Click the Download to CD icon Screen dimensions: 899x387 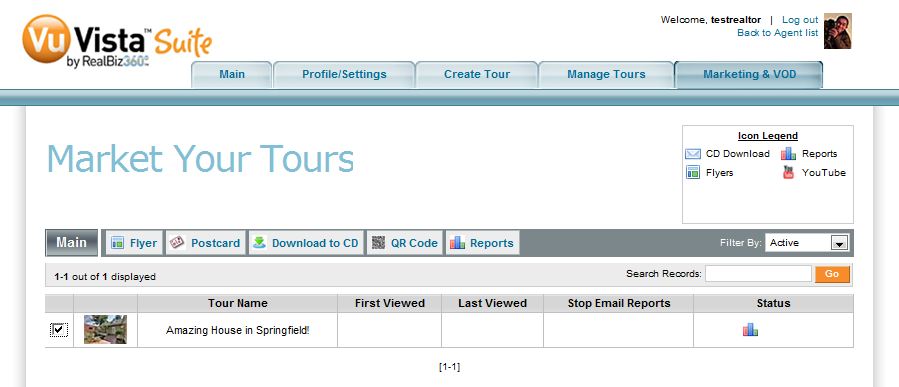tap(259, 243)
